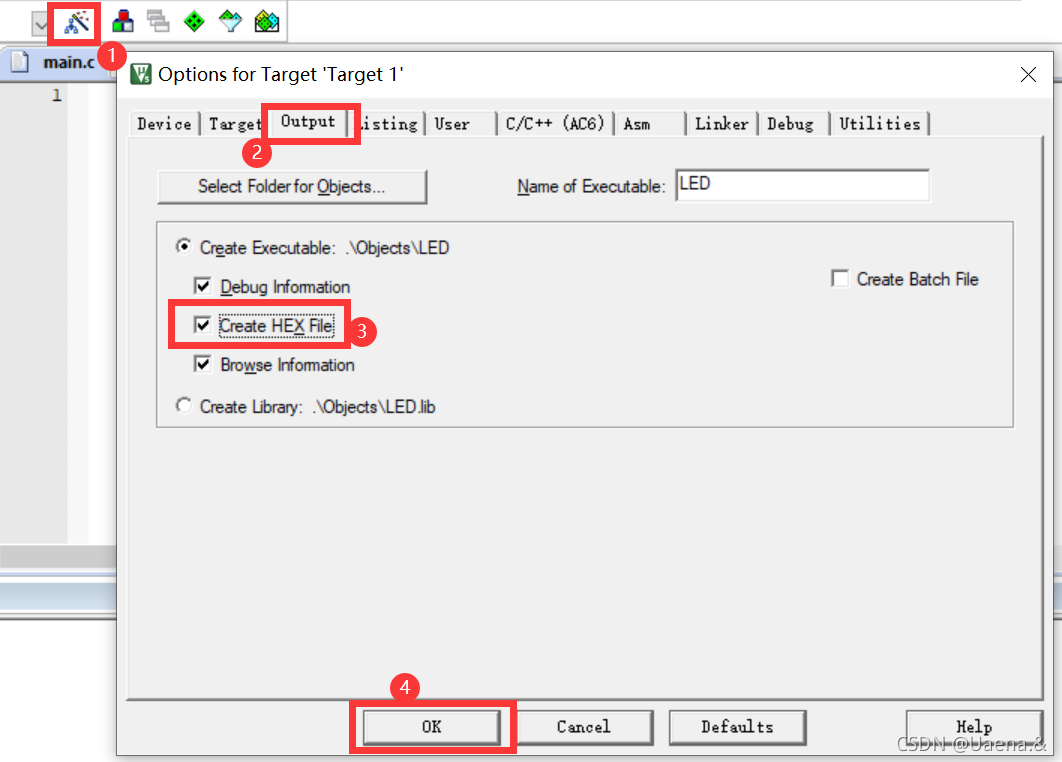Image resolution: width=1062 pixels, height=762 pixels.
Task: Click the grayed stacked windows toolbar icon
Action: tap(158, 22)
